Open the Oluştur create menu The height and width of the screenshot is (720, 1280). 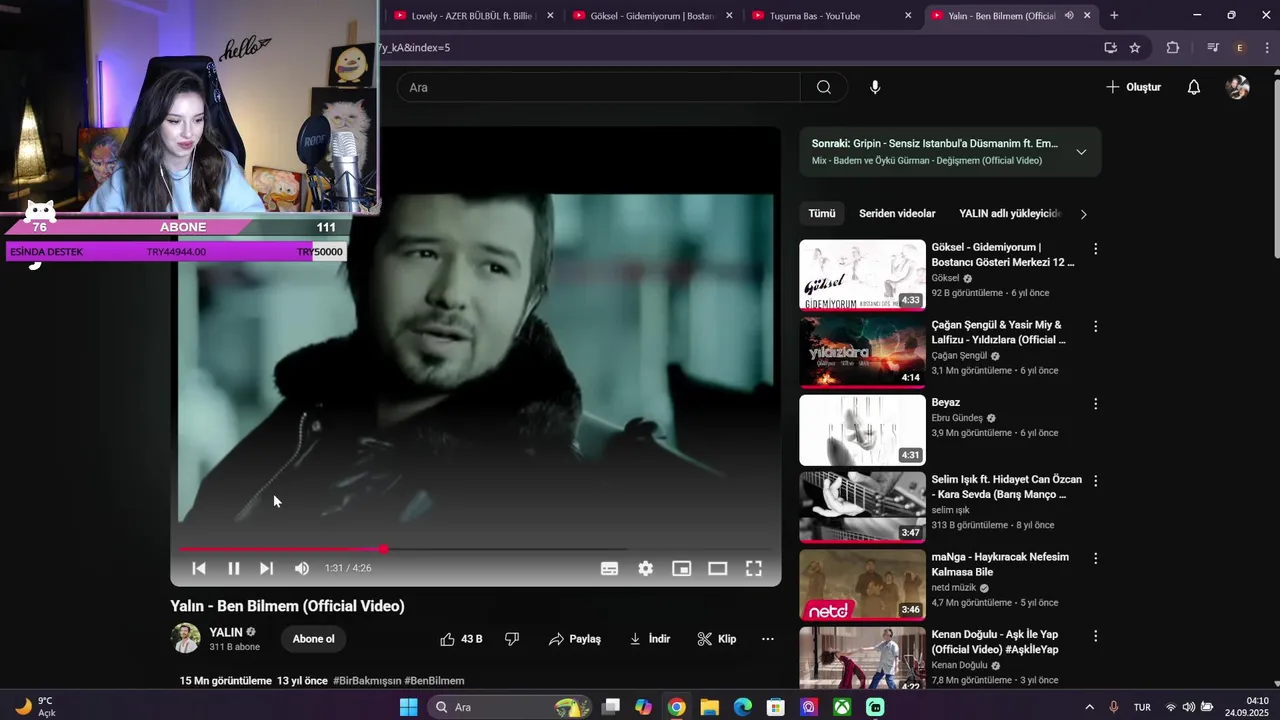[x=1133, y=87]
